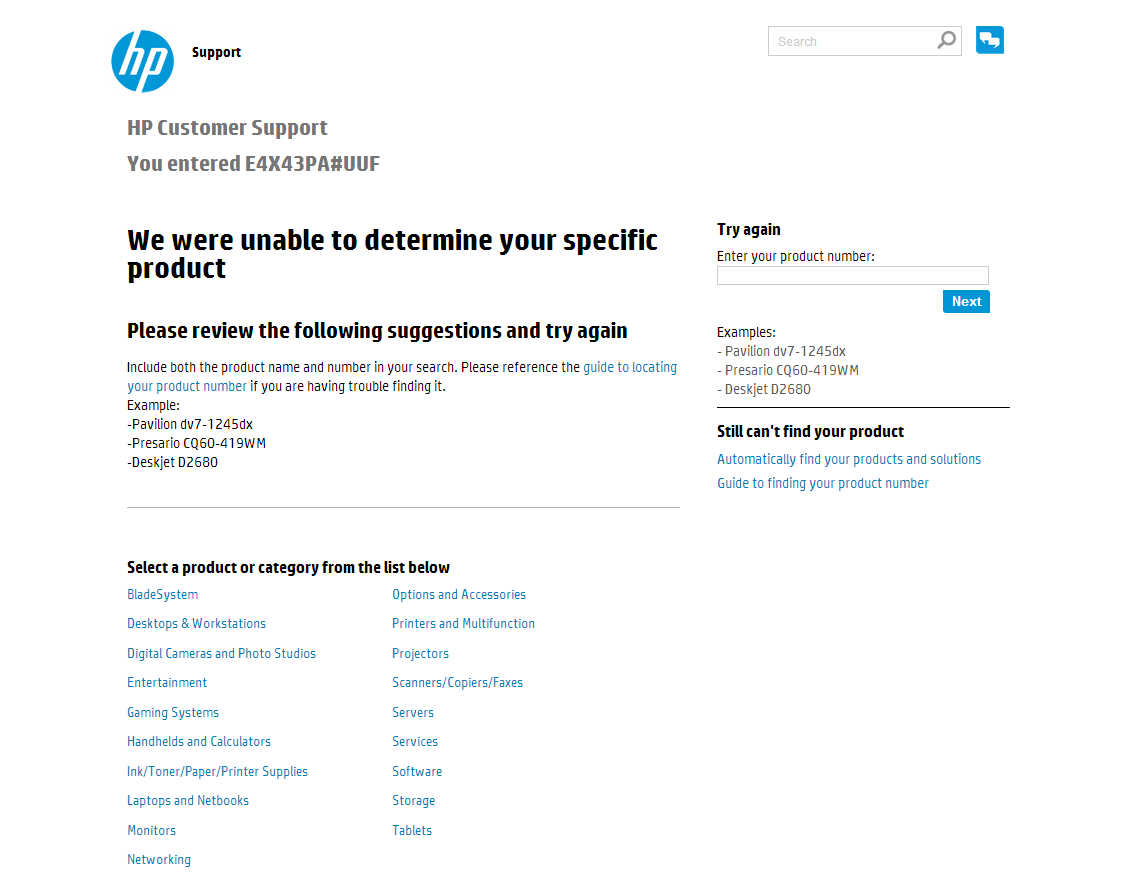Open Guide to finding your product number
1128x881 pixels.
click(823, 483)
